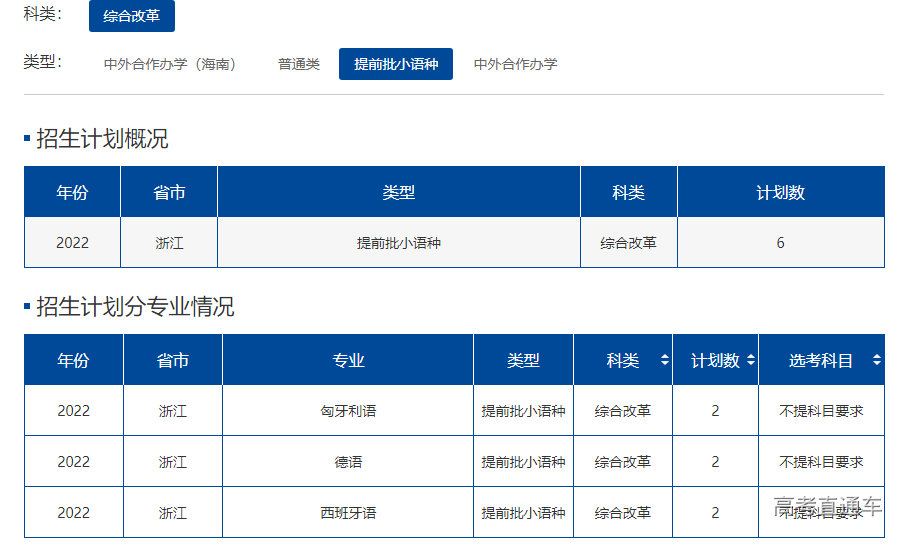Viewport: 911px width, 546px height.
Task: Select the 浙江 cell in the overview table
Action: (x=169, y=243)
